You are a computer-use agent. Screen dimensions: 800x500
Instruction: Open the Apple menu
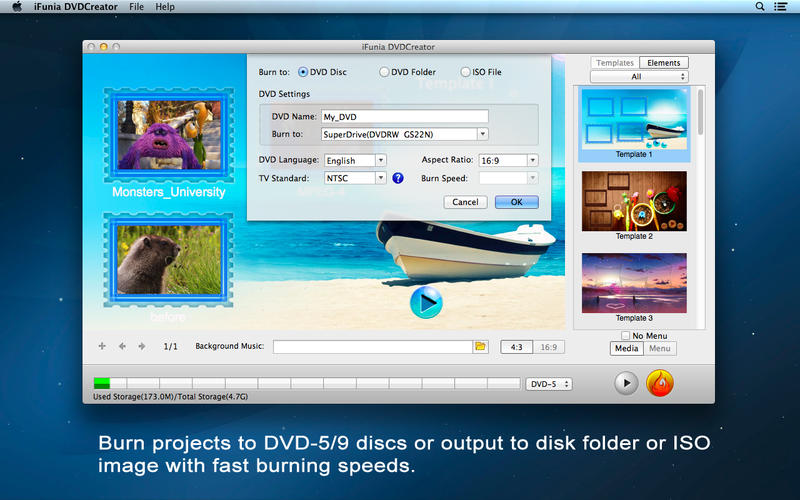coord(17,7)
